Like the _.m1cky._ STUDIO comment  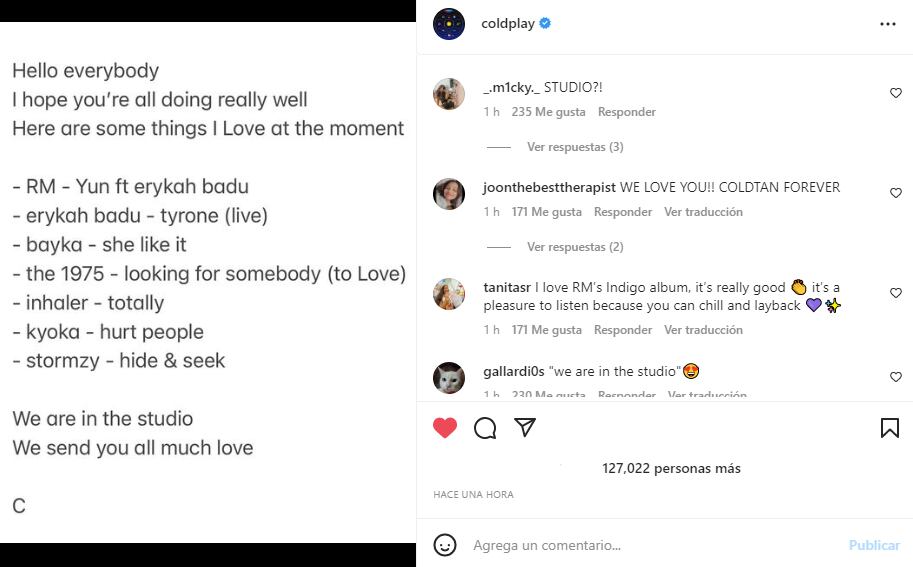click(896, 93)
